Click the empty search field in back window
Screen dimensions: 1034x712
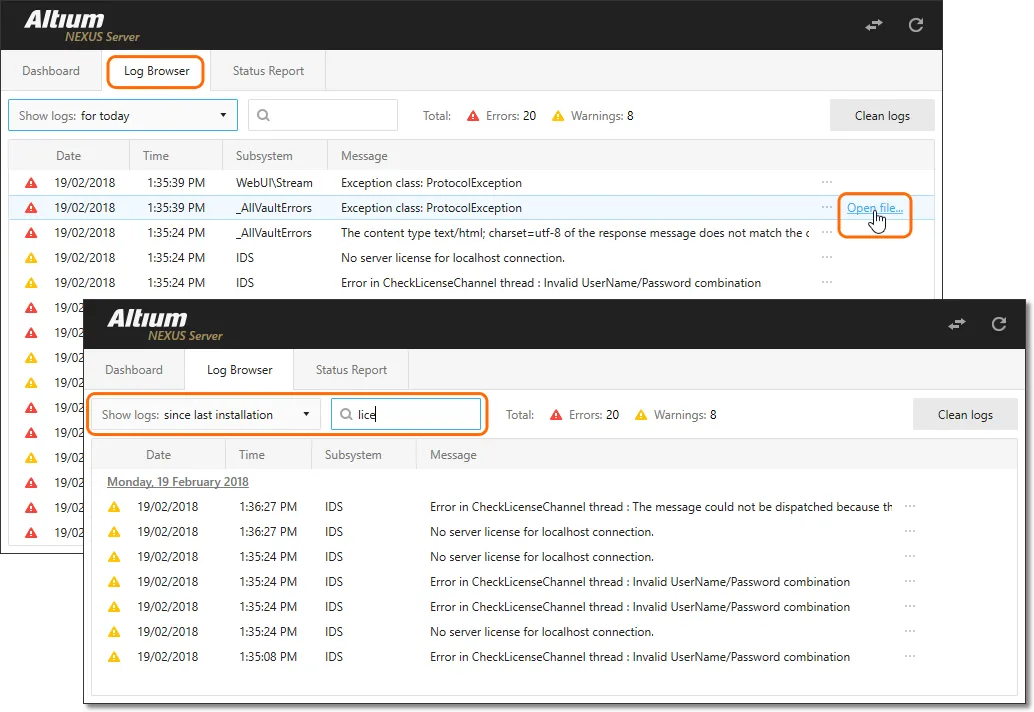[x=330, y=116]
